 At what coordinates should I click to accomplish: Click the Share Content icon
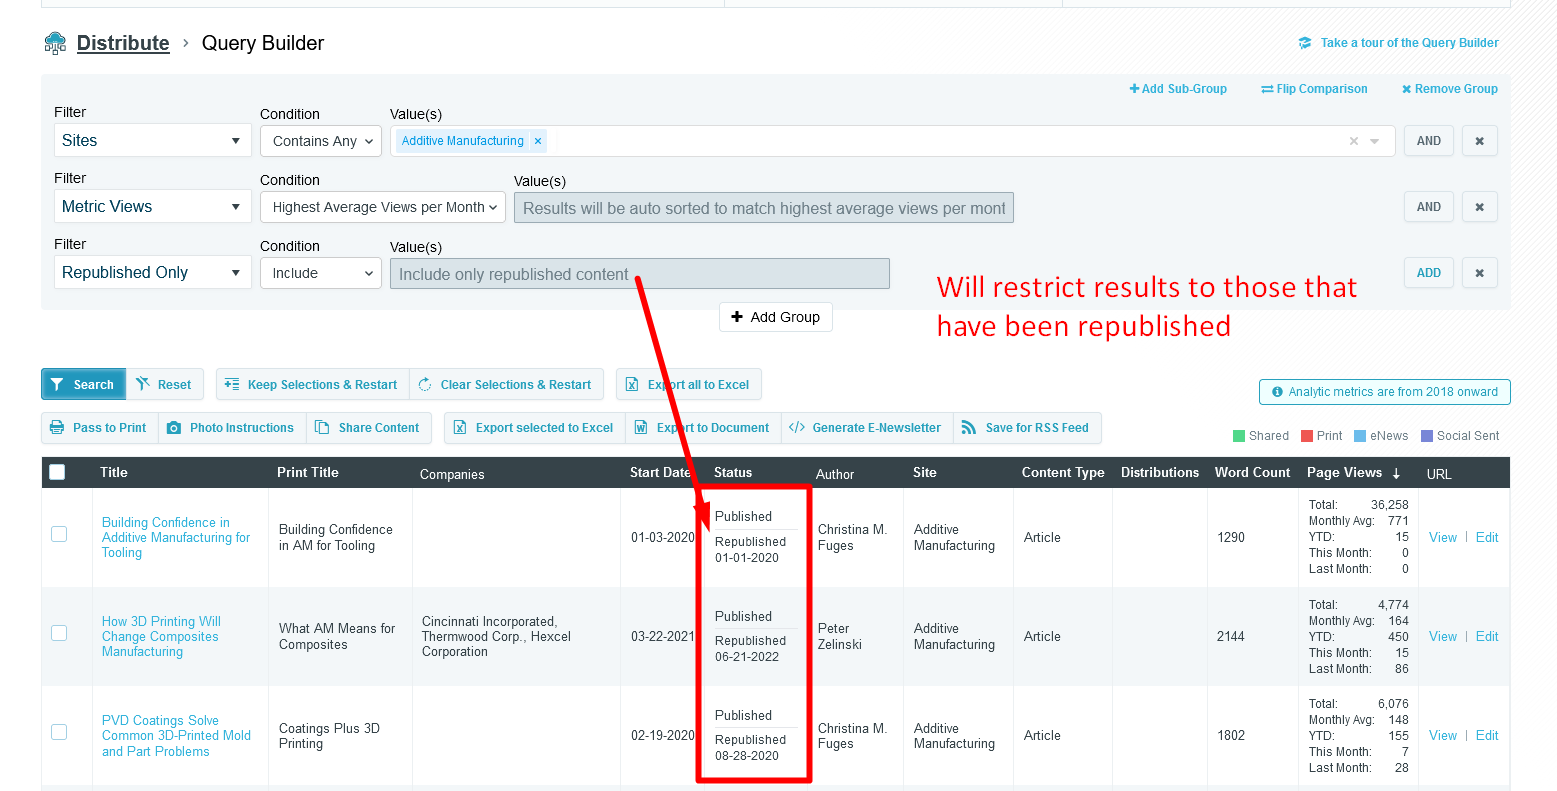pos(322,428)
